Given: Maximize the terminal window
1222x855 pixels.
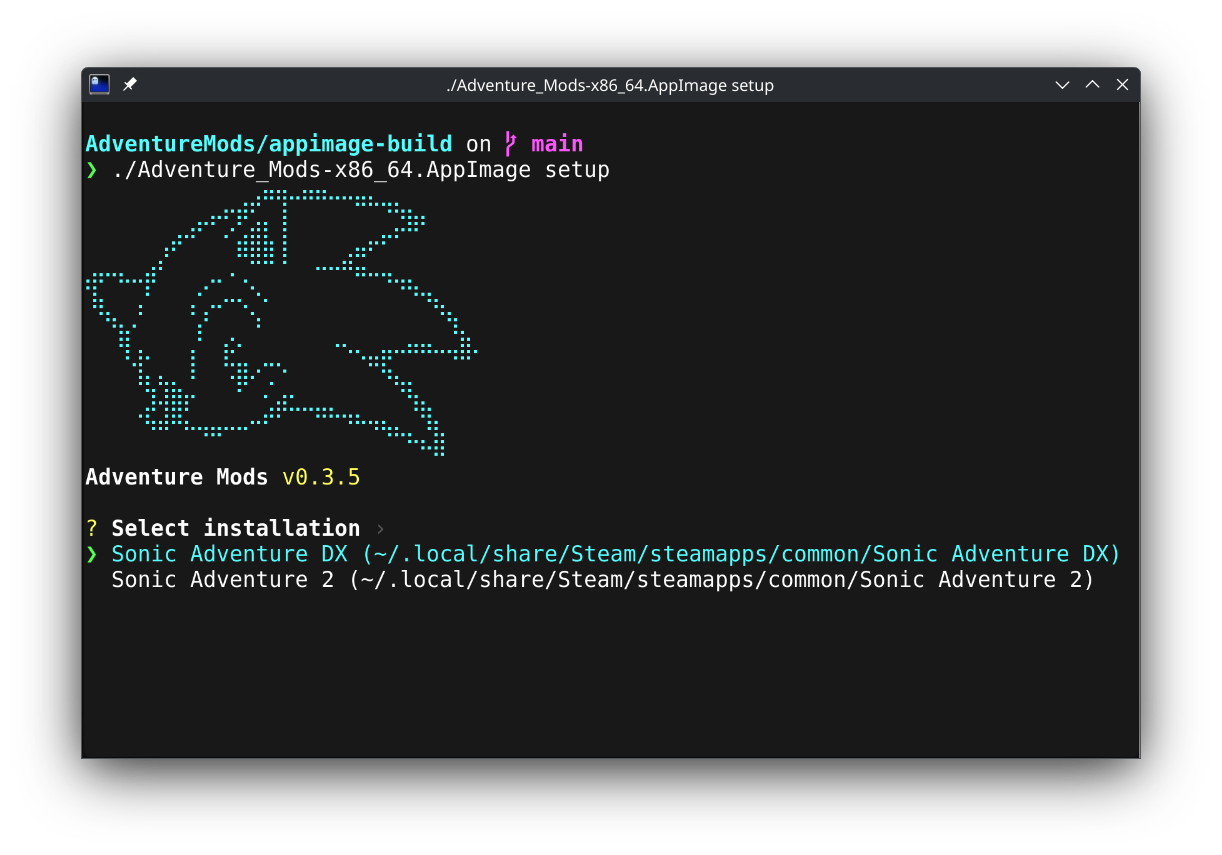Looking at the screenshot, I should click(1092, 85).
